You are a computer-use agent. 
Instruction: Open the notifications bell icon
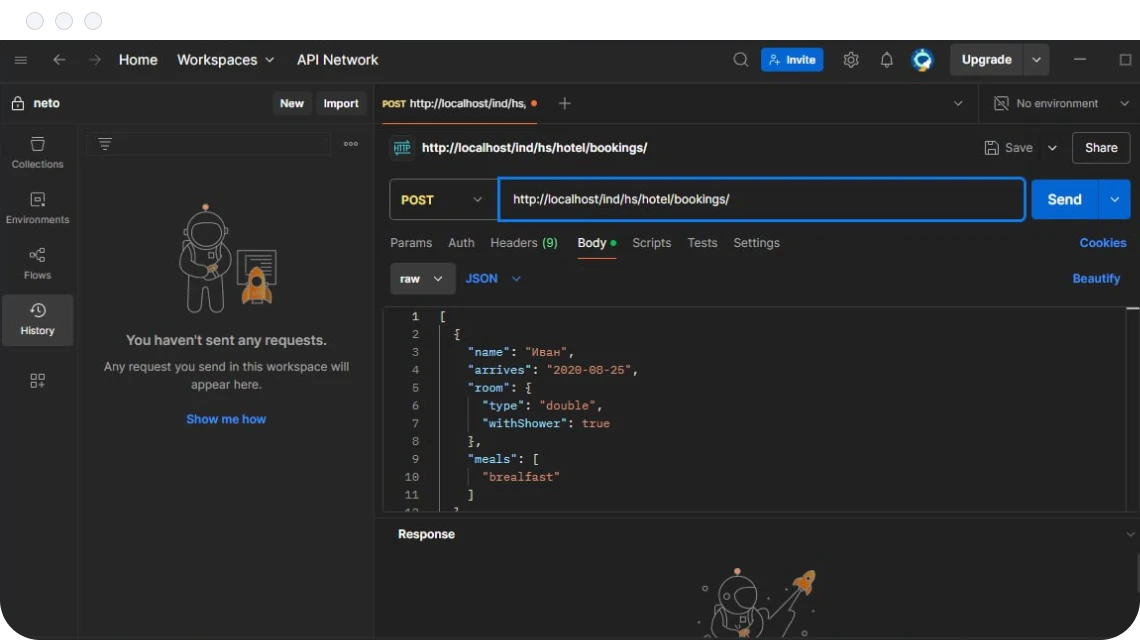point(886,60)
